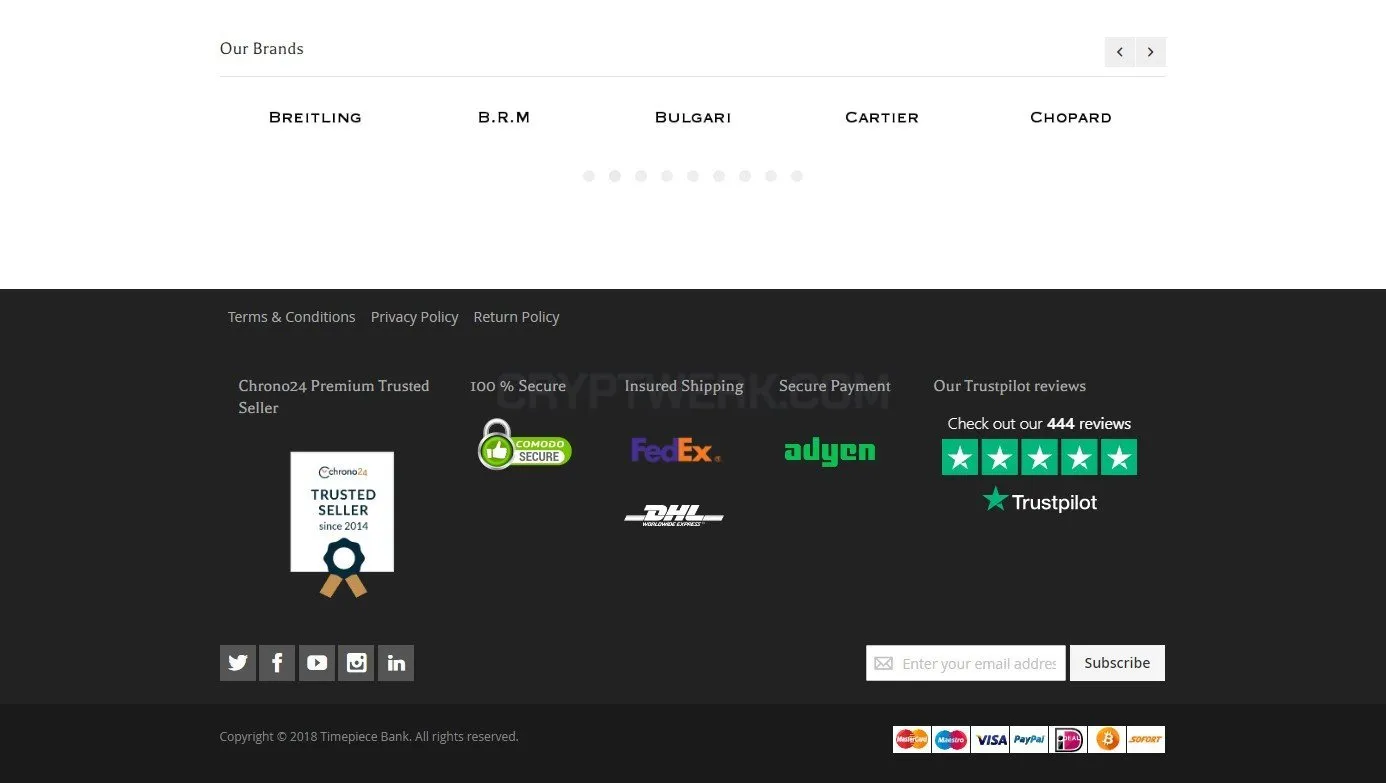This screenshot has height=783, width=1386.
Task: Open the B.R.M brand
Action: coord(504,117)
